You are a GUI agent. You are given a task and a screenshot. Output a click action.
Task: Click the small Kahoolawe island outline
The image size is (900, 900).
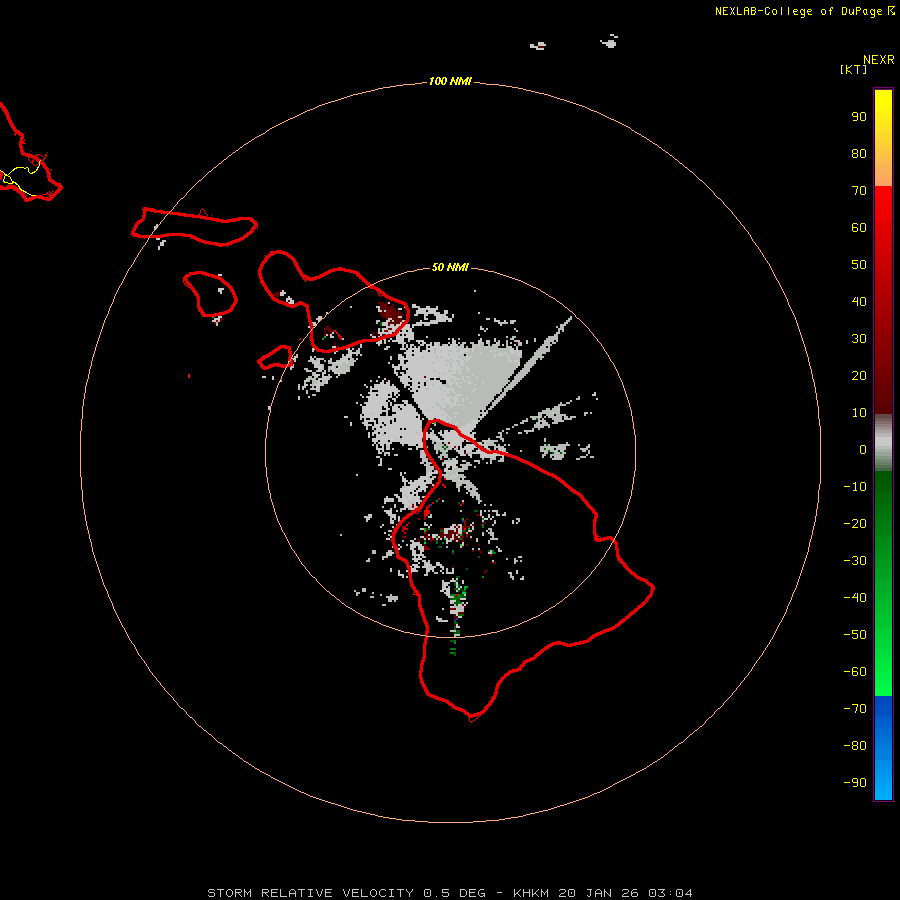coord(276,357)
